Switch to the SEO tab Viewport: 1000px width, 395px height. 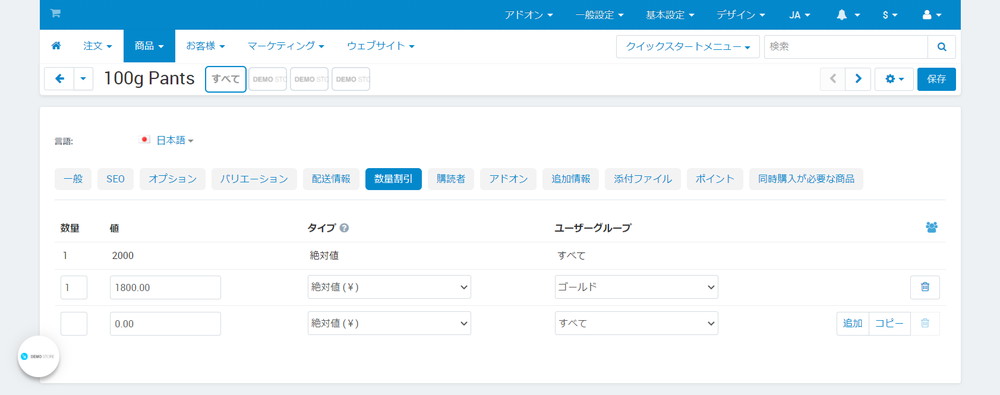[x=115, y=179]
